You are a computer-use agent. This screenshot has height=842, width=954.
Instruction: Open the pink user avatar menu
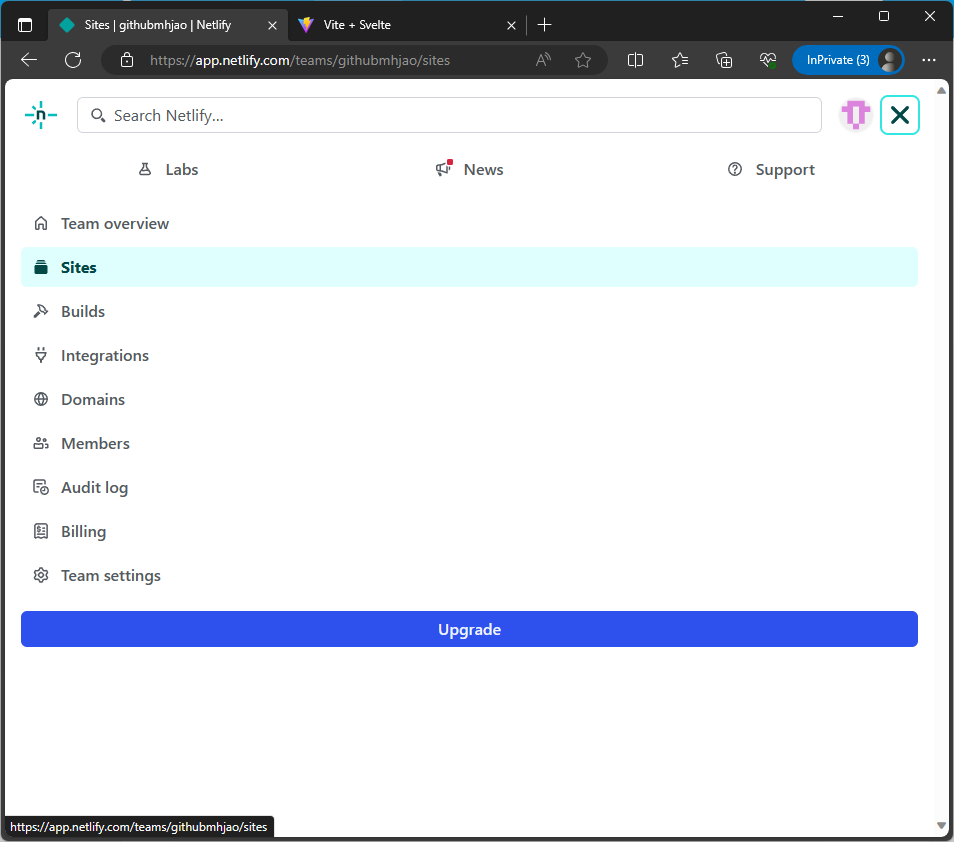coord(855,114)
